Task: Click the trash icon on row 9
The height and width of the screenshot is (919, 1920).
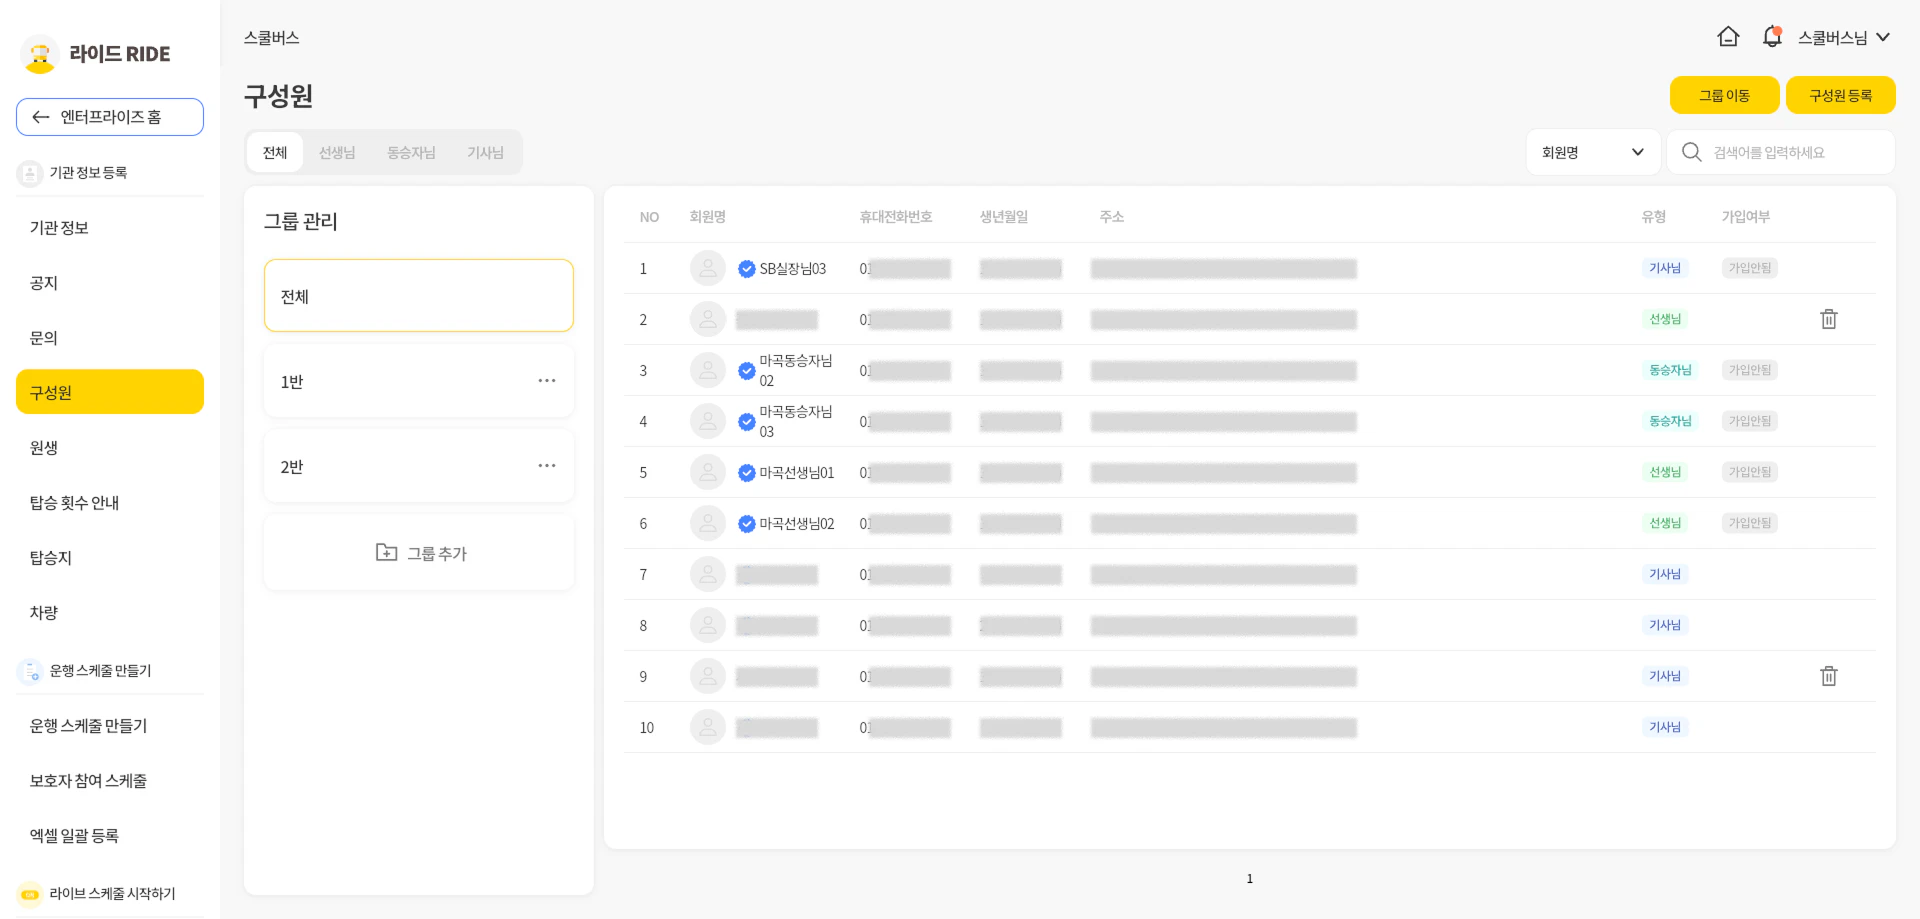Action: tap(1828, 676)
